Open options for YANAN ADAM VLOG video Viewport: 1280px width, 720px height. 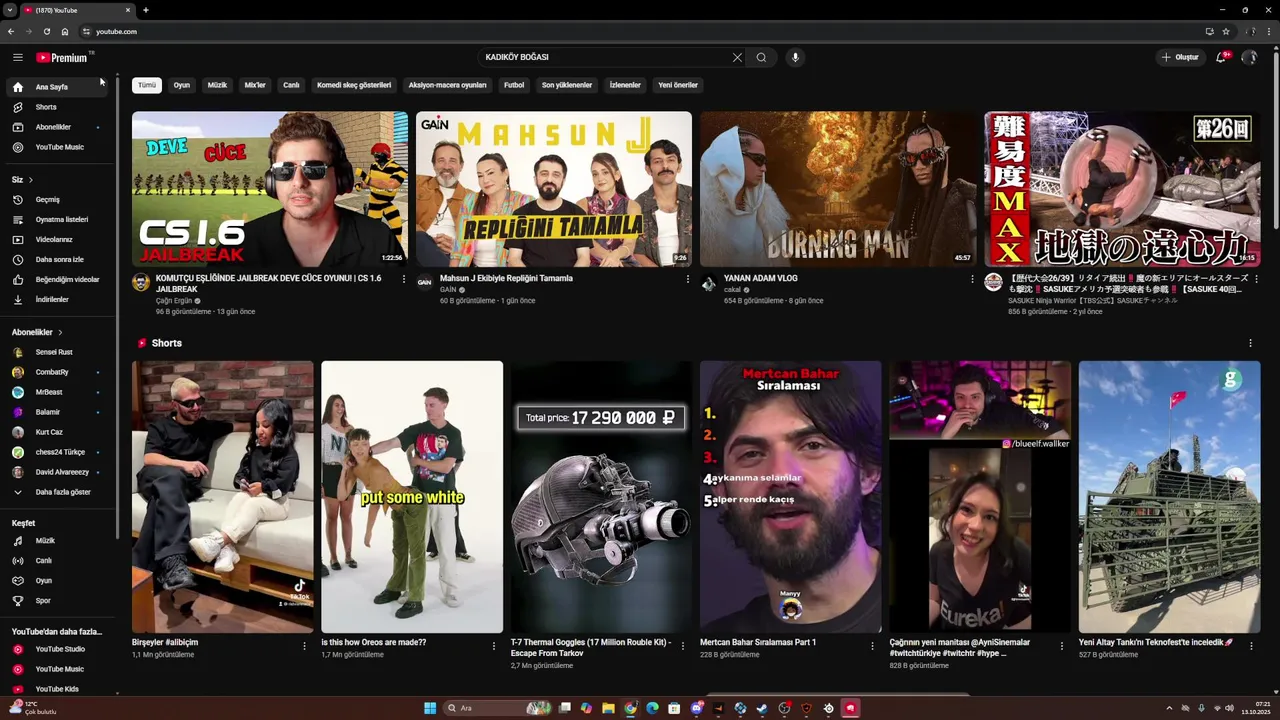pos(972,279)
